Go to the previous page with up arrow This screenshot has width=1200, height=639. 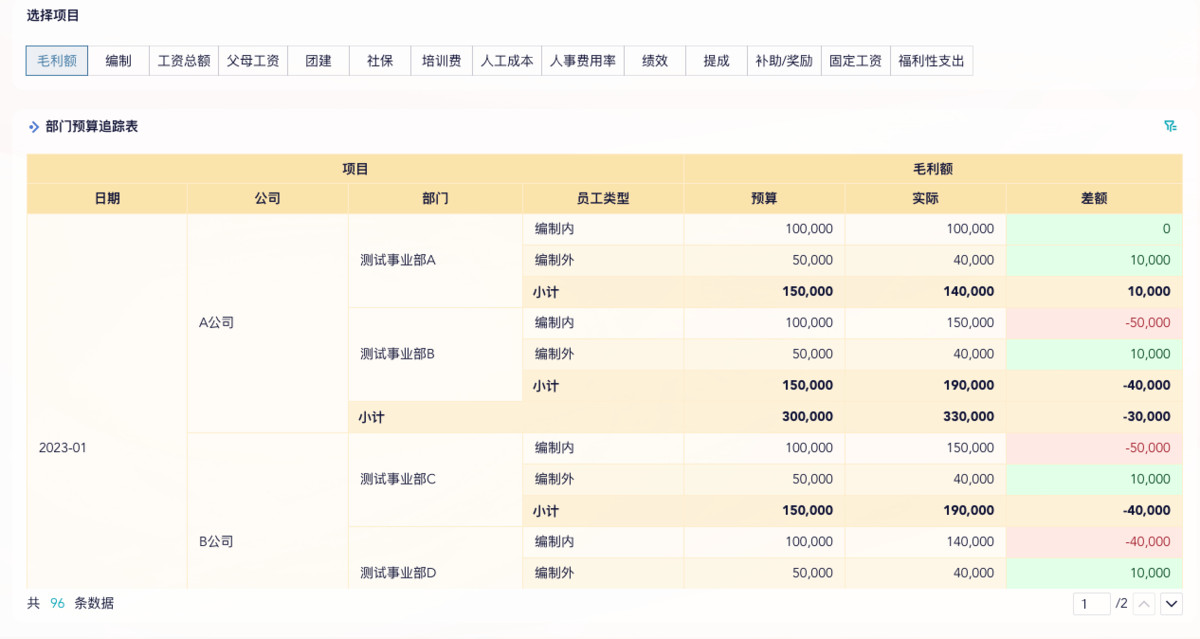pos(1145,604)
